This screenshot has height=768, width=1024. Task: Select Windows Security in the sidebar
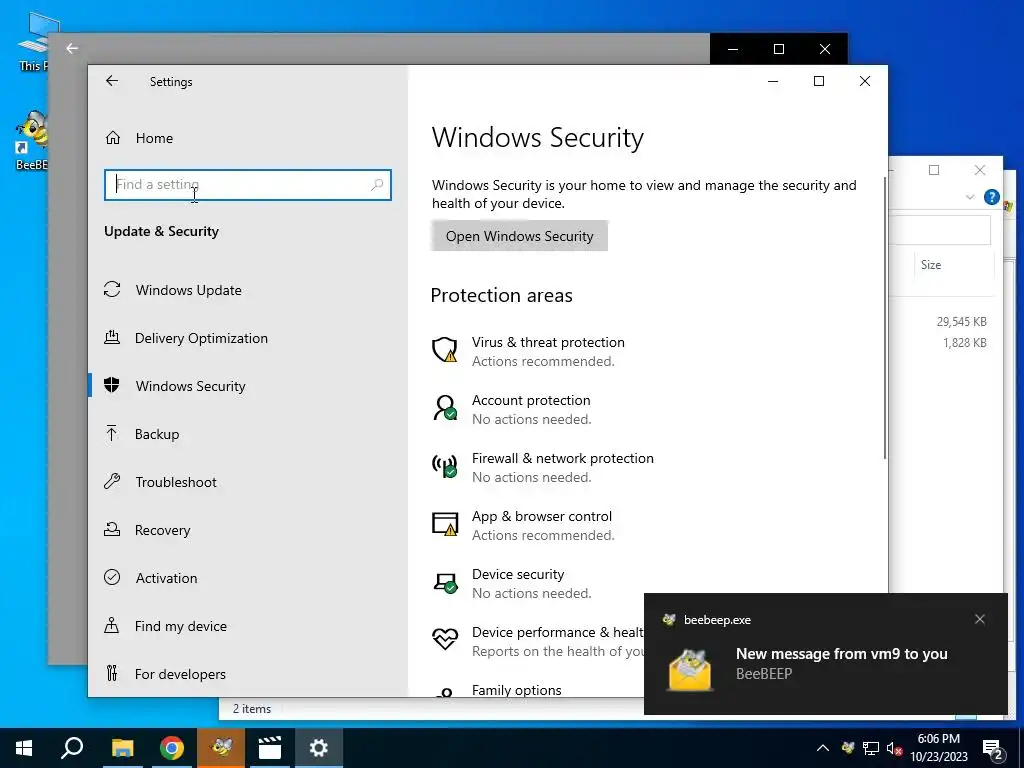(x=191, y=386)
